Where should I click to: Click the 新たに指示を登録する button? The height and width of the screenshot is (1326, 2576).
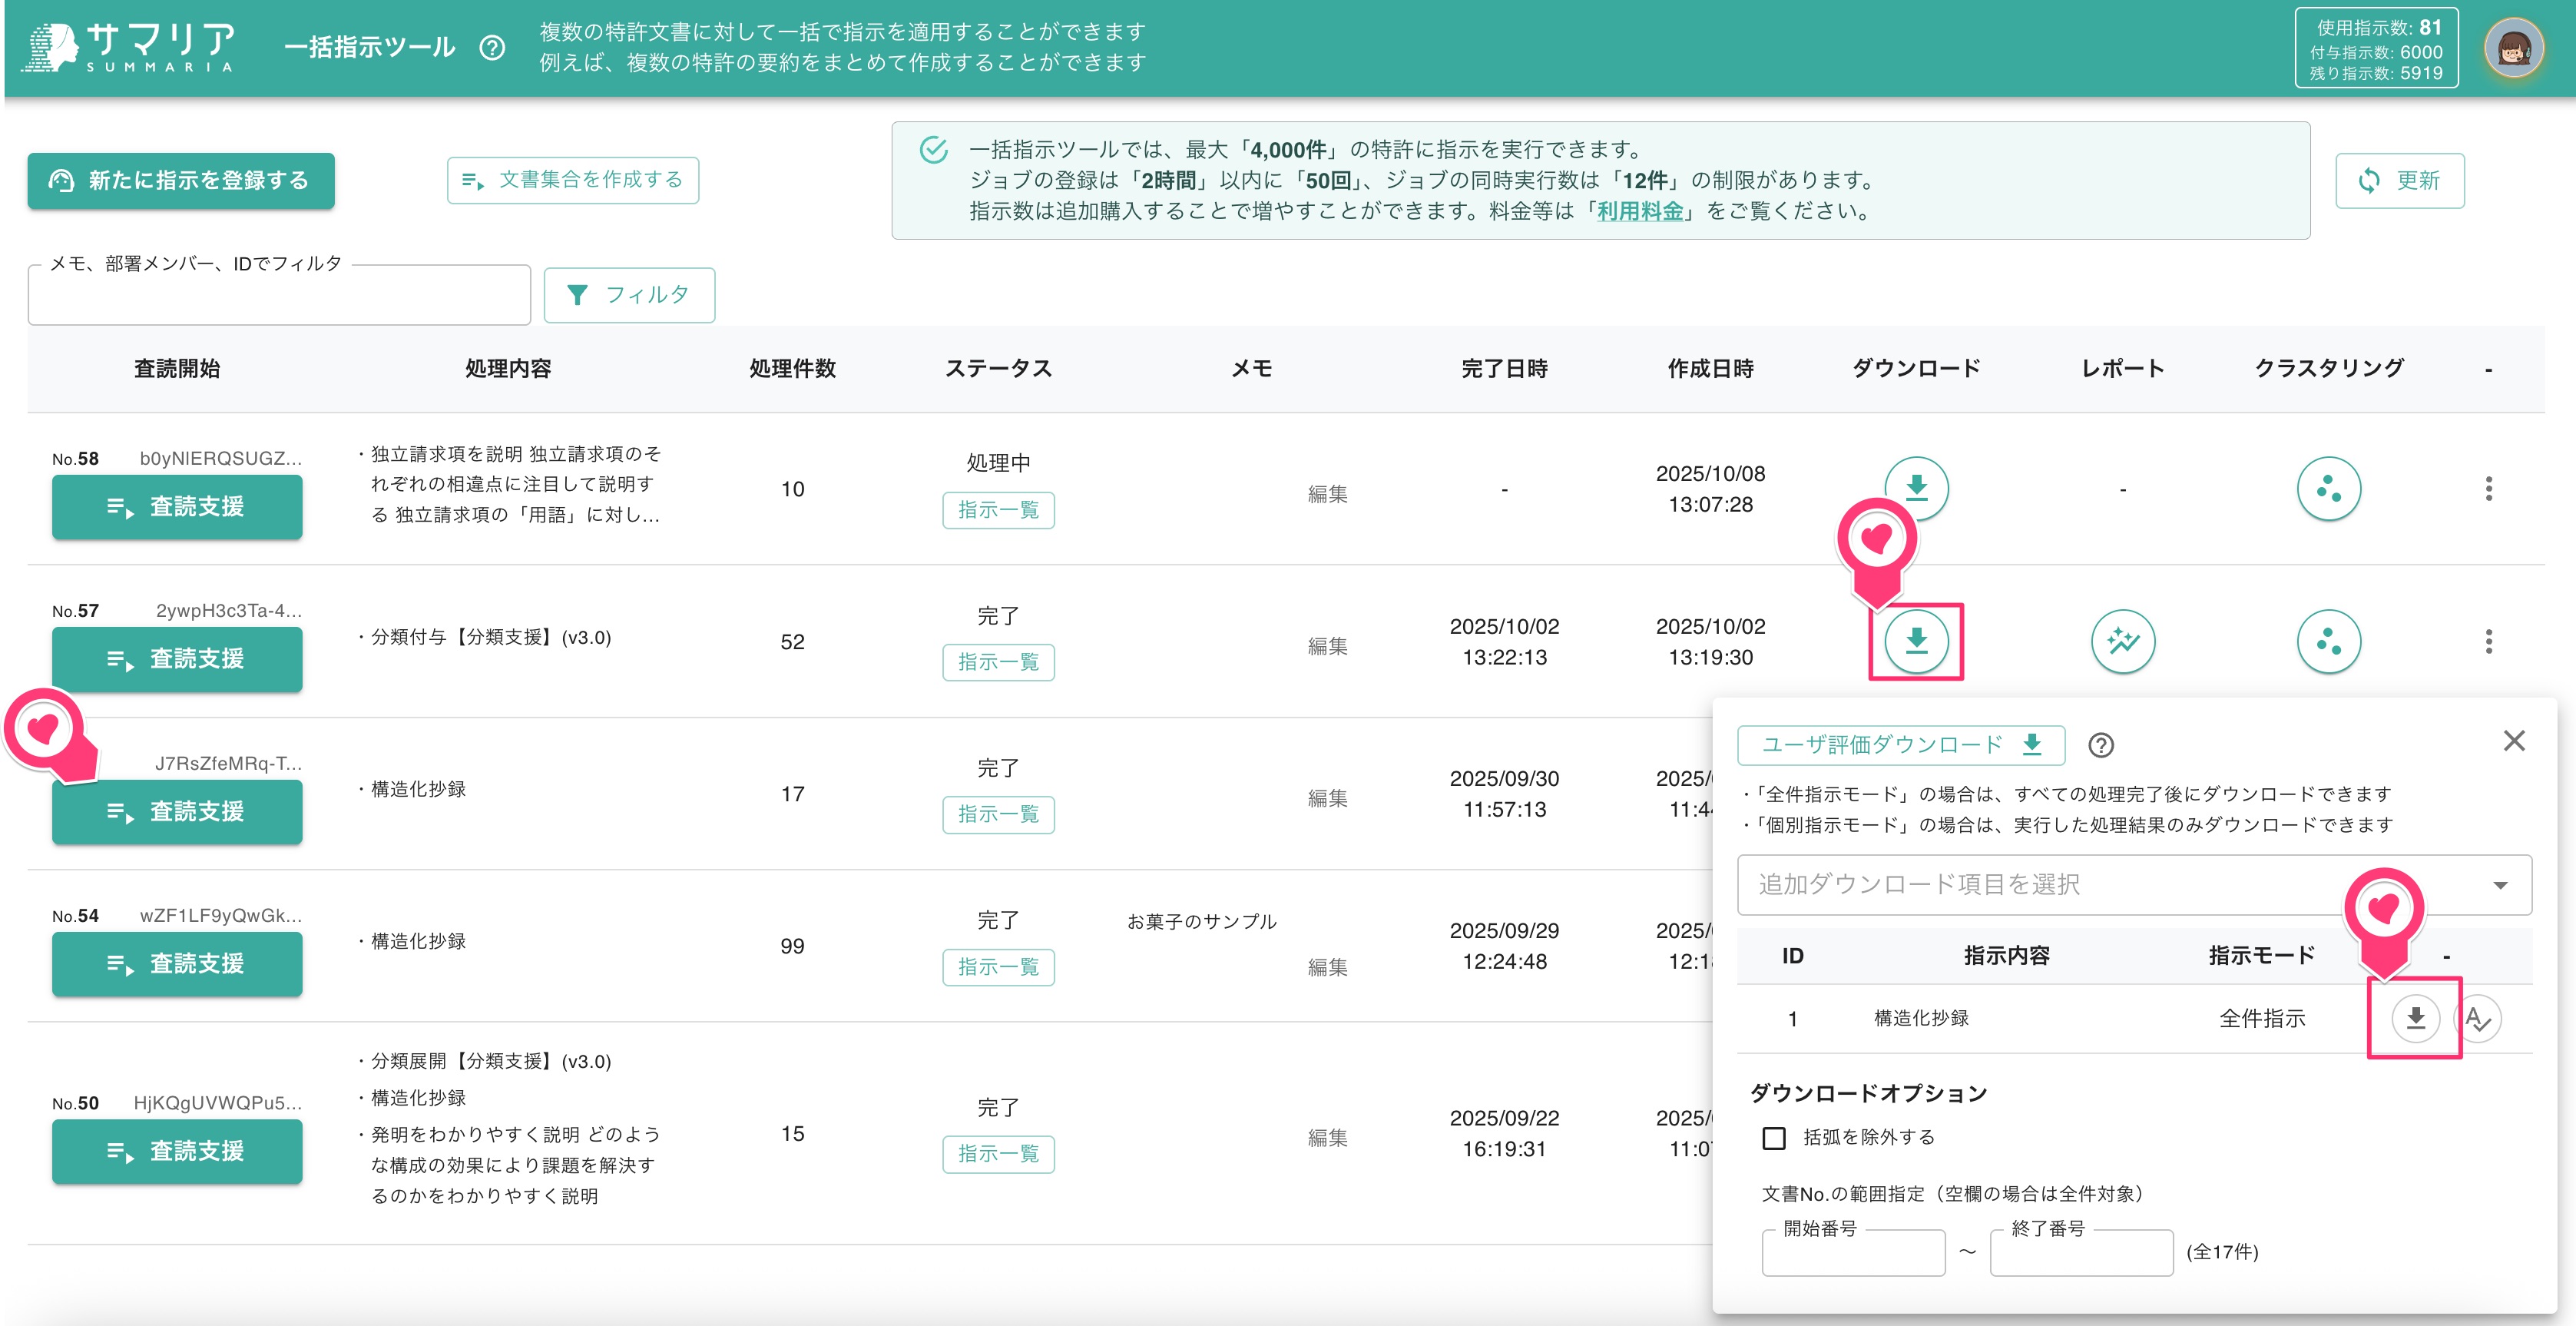(181, 181)
